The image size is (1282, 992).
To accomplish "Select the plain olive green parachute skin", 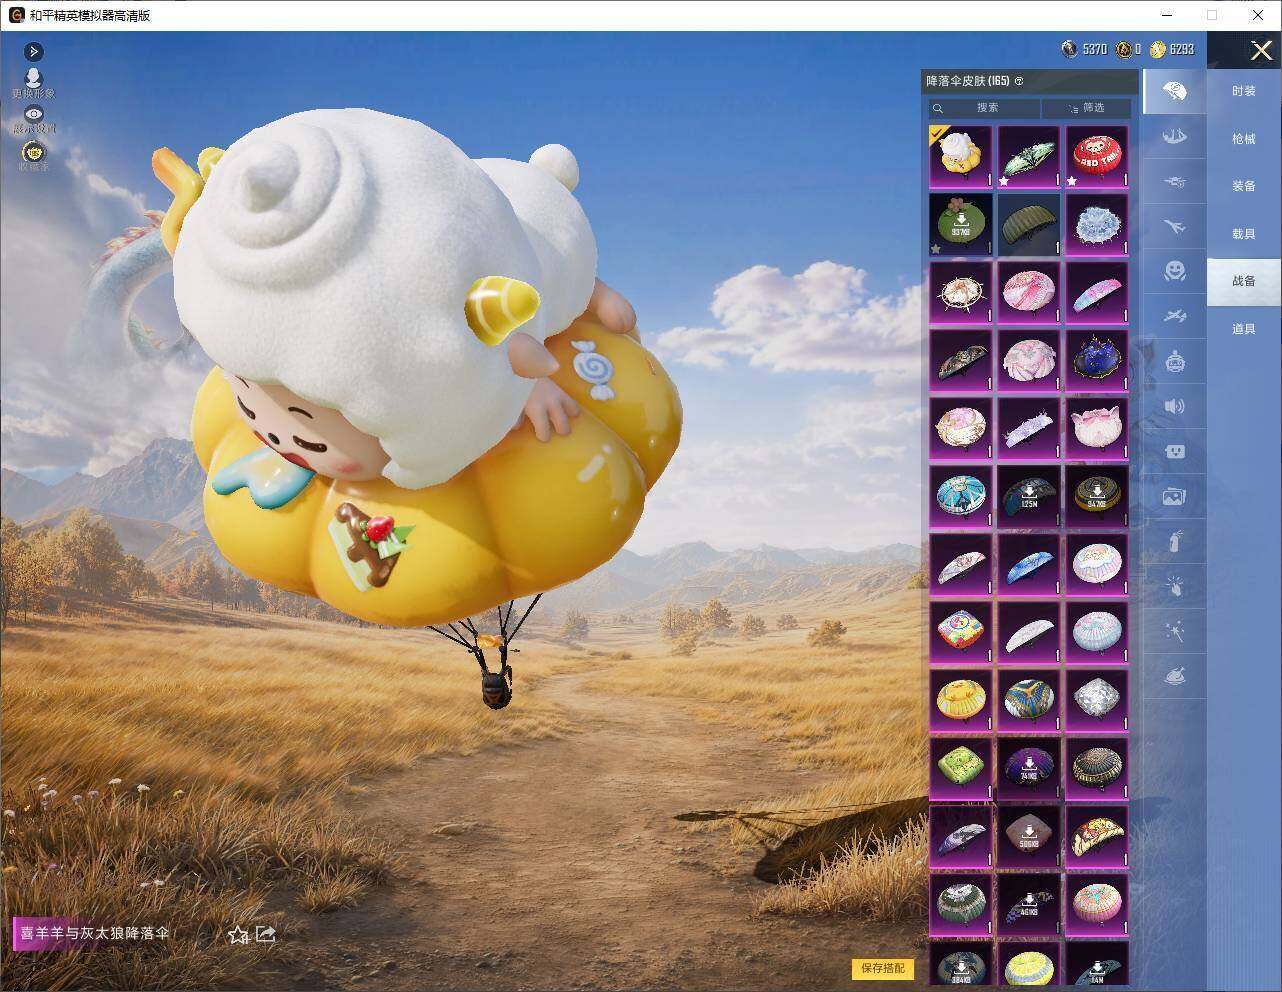I will click(x=1029, y=225).
